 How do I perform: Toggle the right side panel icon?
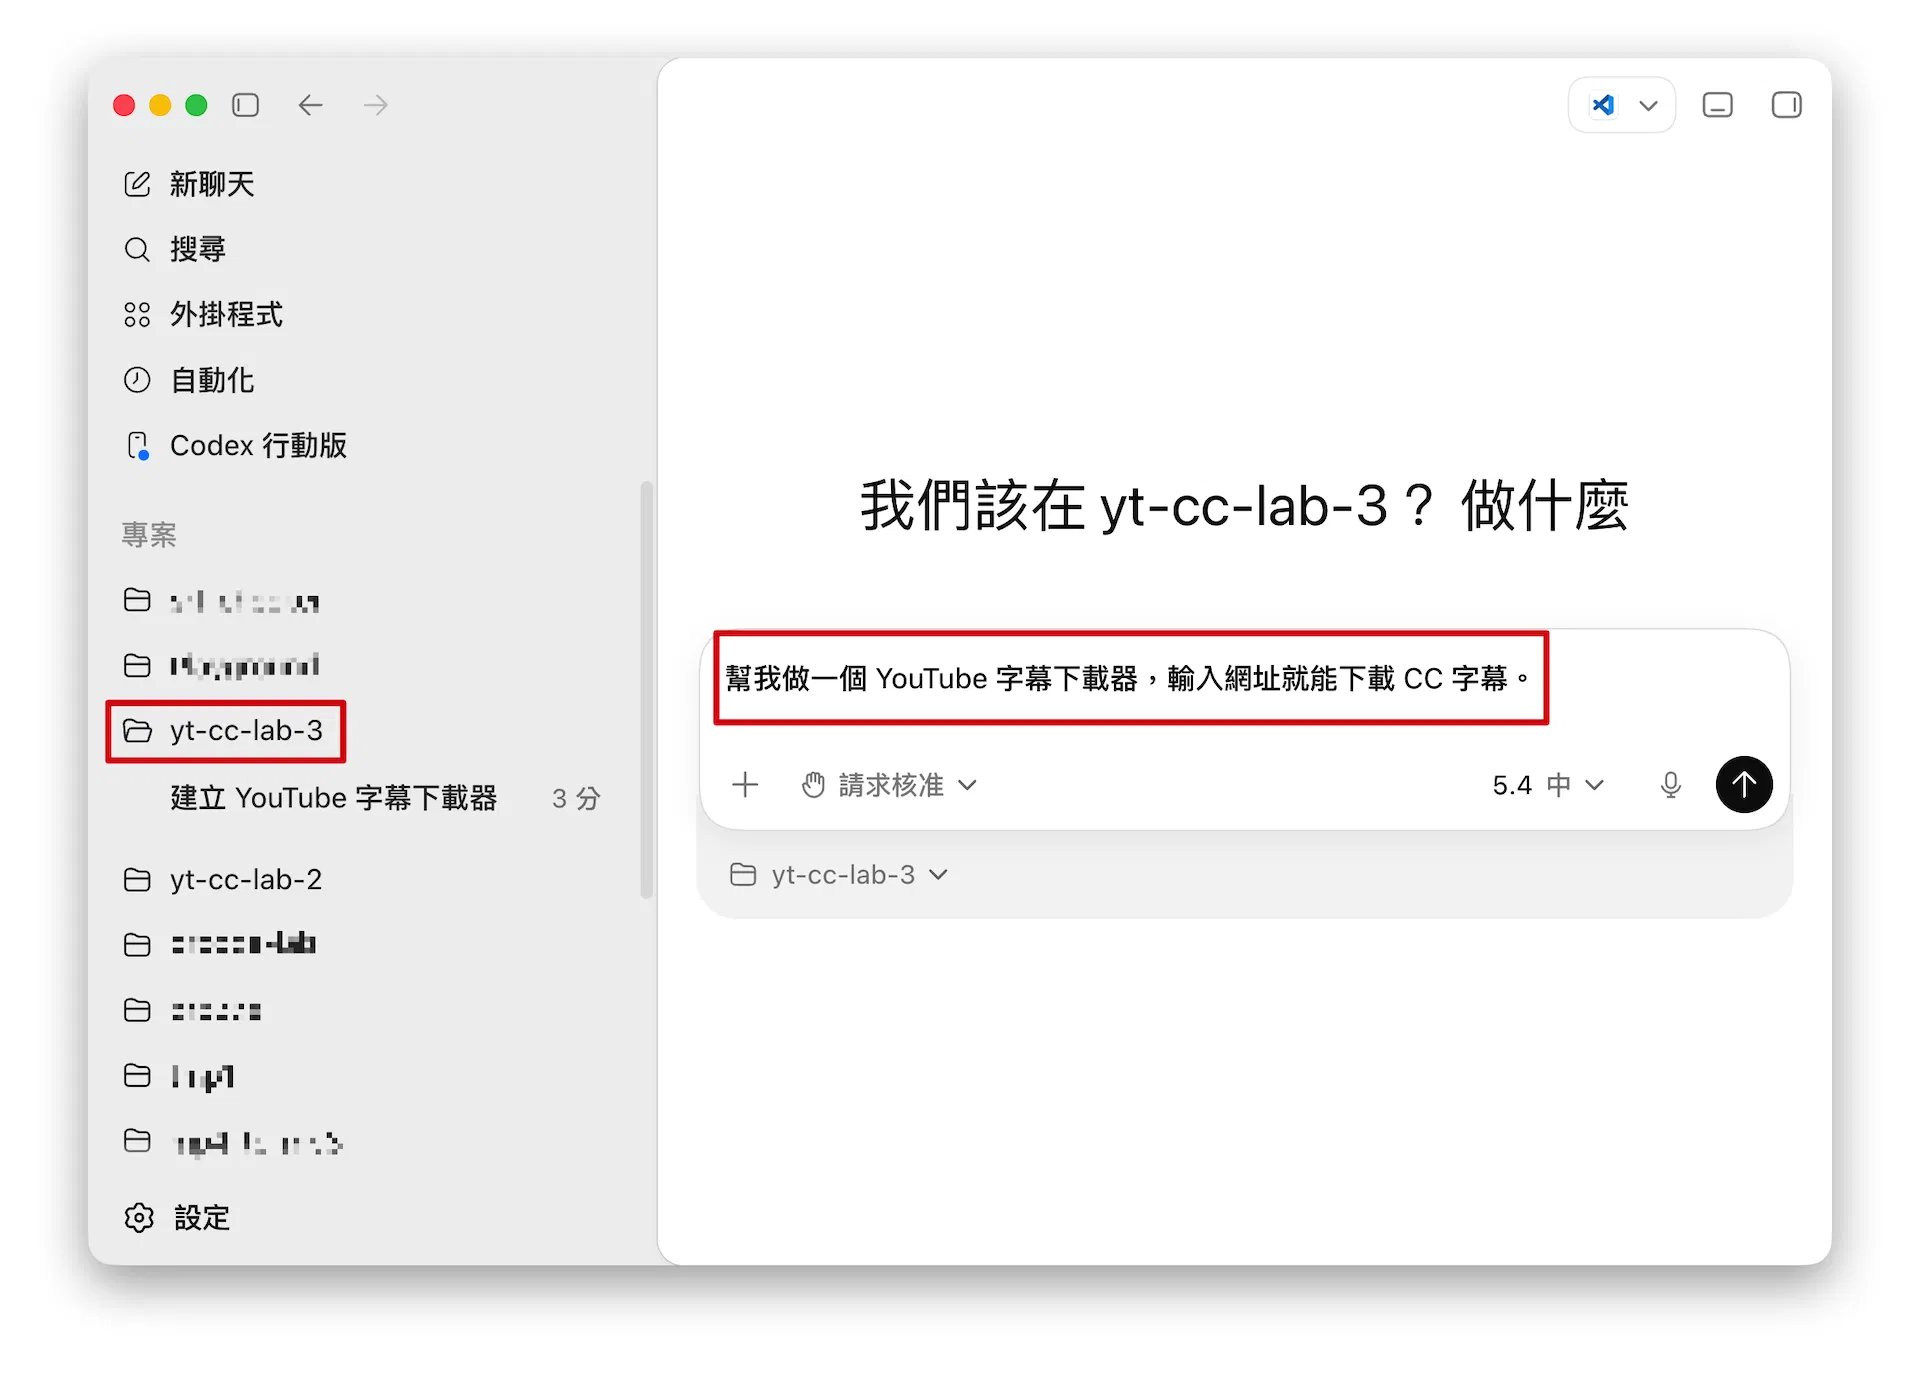pyautogui.click(x=1786, y=105)
